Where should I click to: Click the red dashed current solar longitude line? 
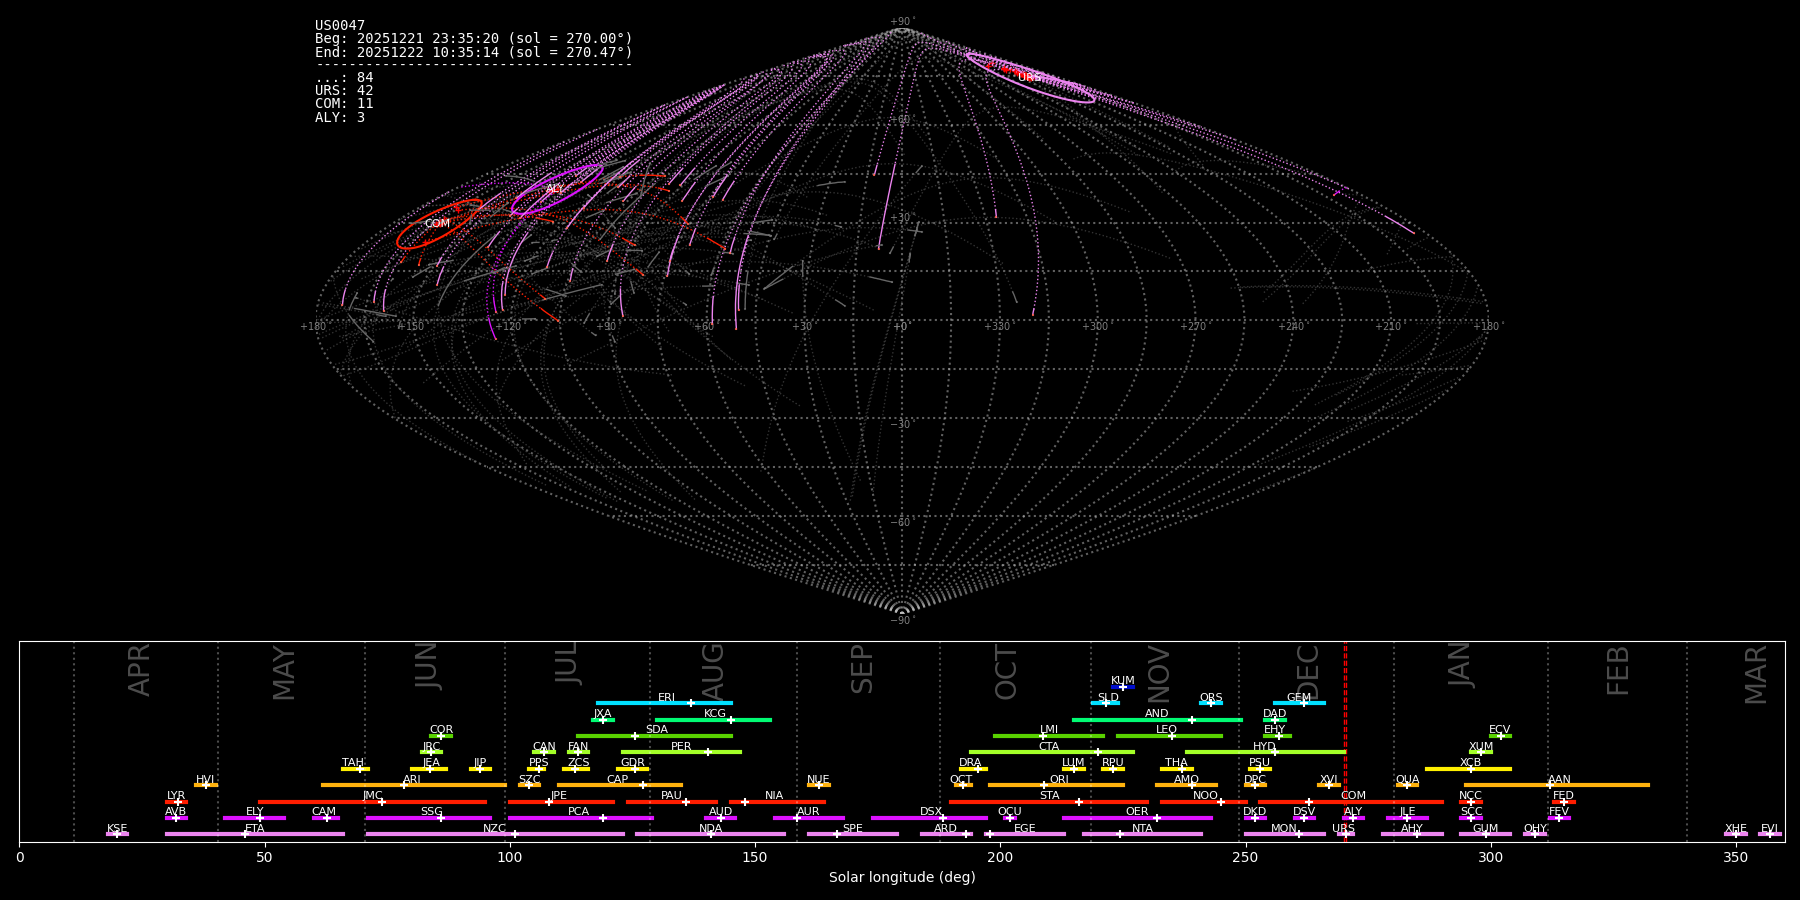pos(1345,741)
